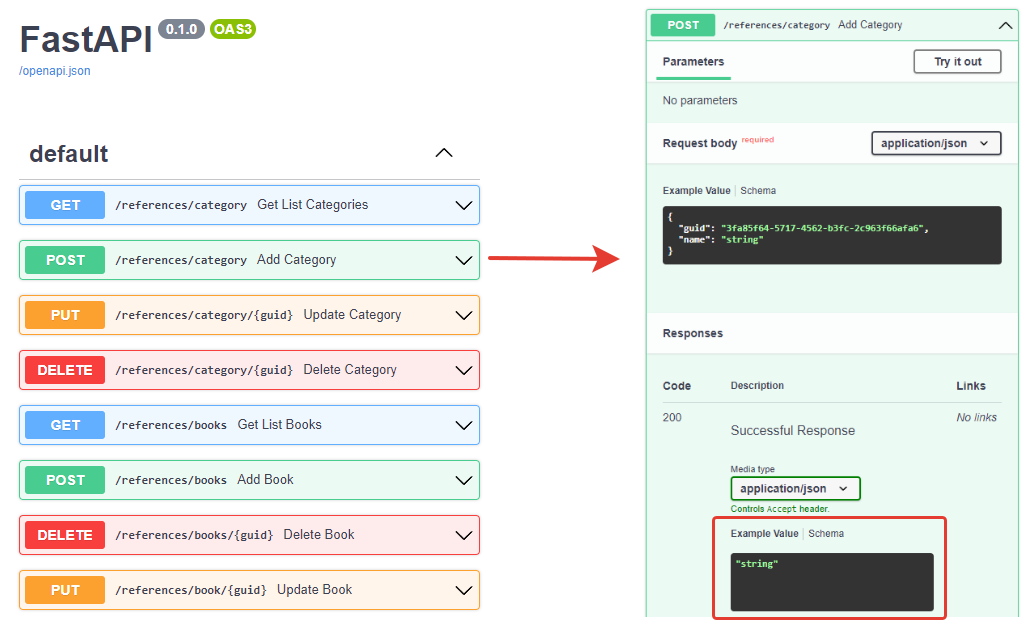Click the request body example JSON block
This screenshot has width=1033, height=622.
click(832, 235)
